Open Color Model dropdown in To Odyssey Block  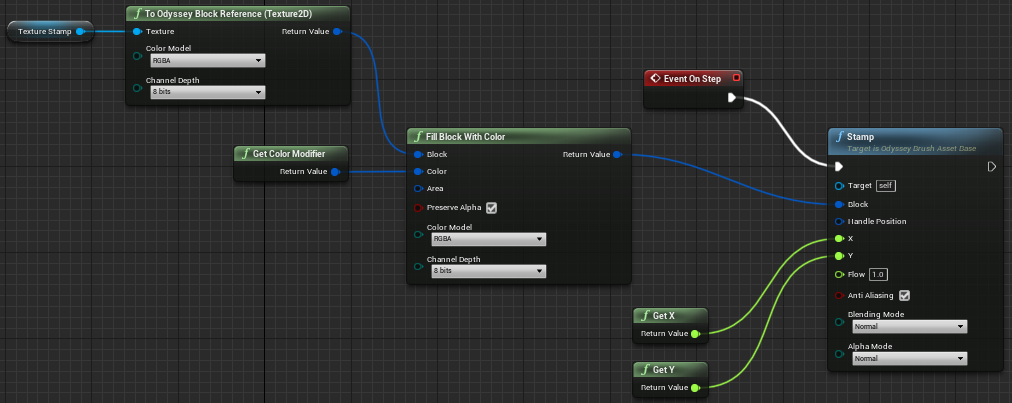click(207, 60)
